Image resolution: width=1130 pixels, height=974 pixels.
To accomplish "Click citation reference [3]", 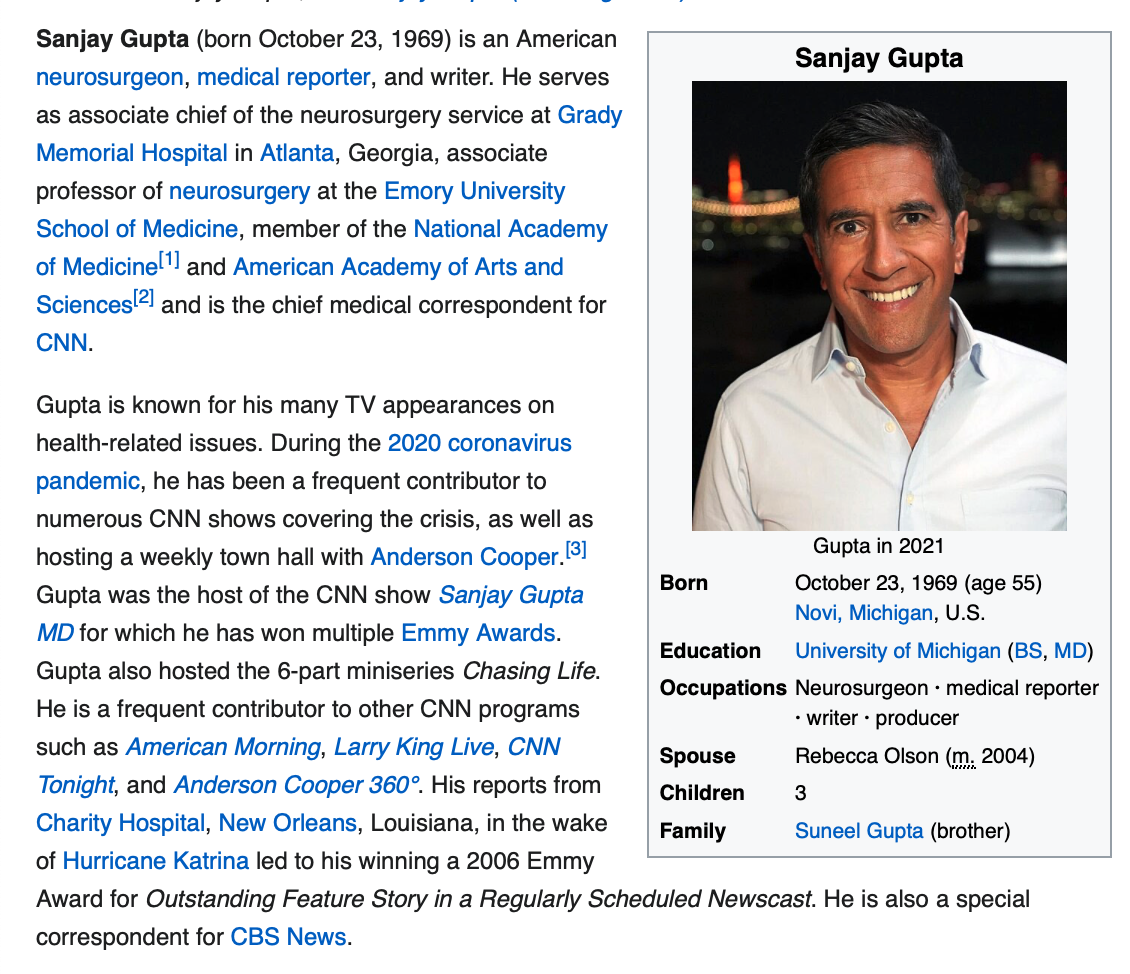I will coord(576,550).
